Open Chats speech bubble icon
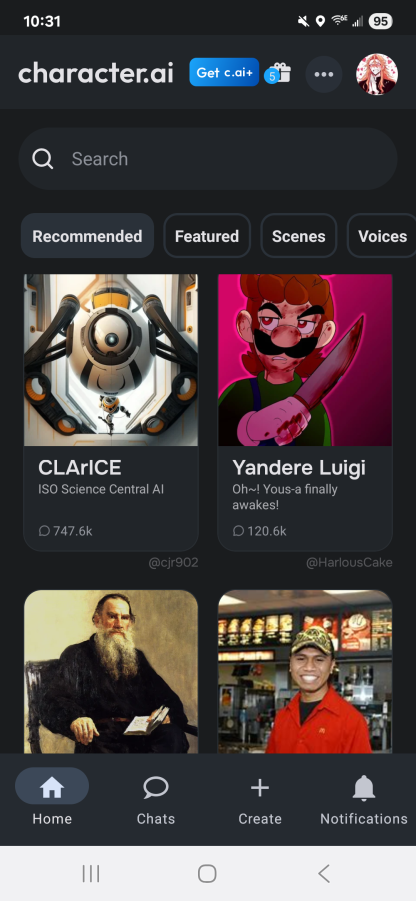 coord(156,787)
